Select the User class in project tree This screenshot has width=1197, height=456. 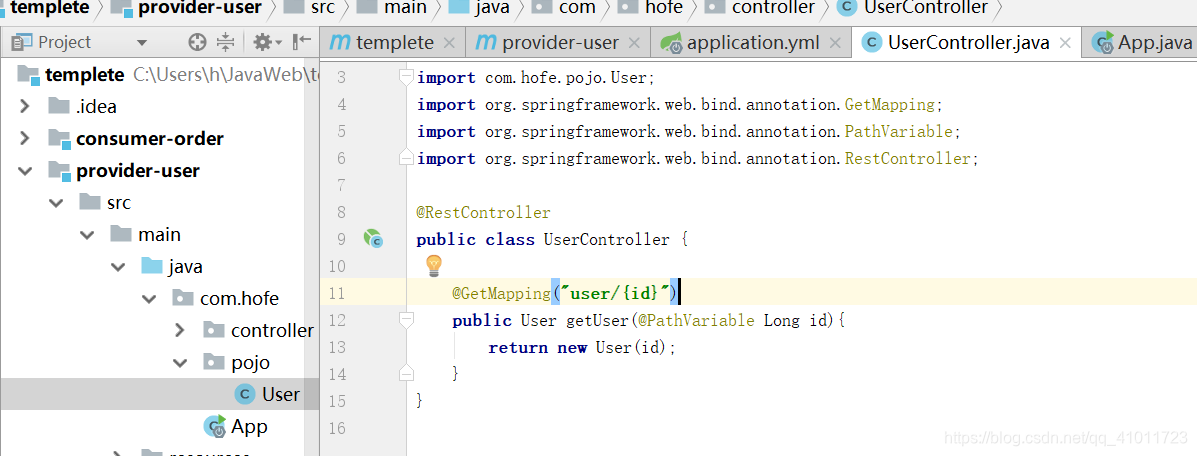[x=281, y=394]
